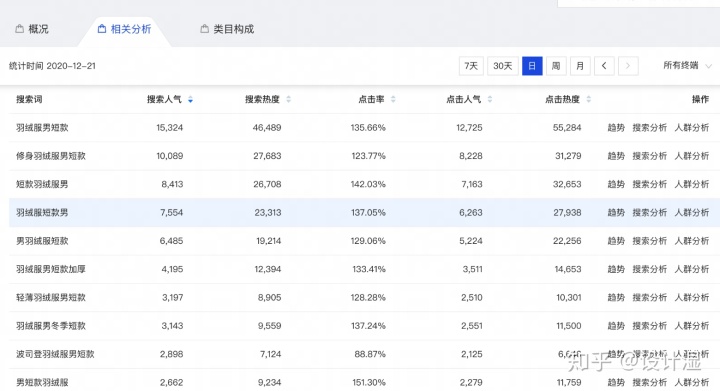Click the 15,324 搜索人气 value
720x391 pixels.
169,128
